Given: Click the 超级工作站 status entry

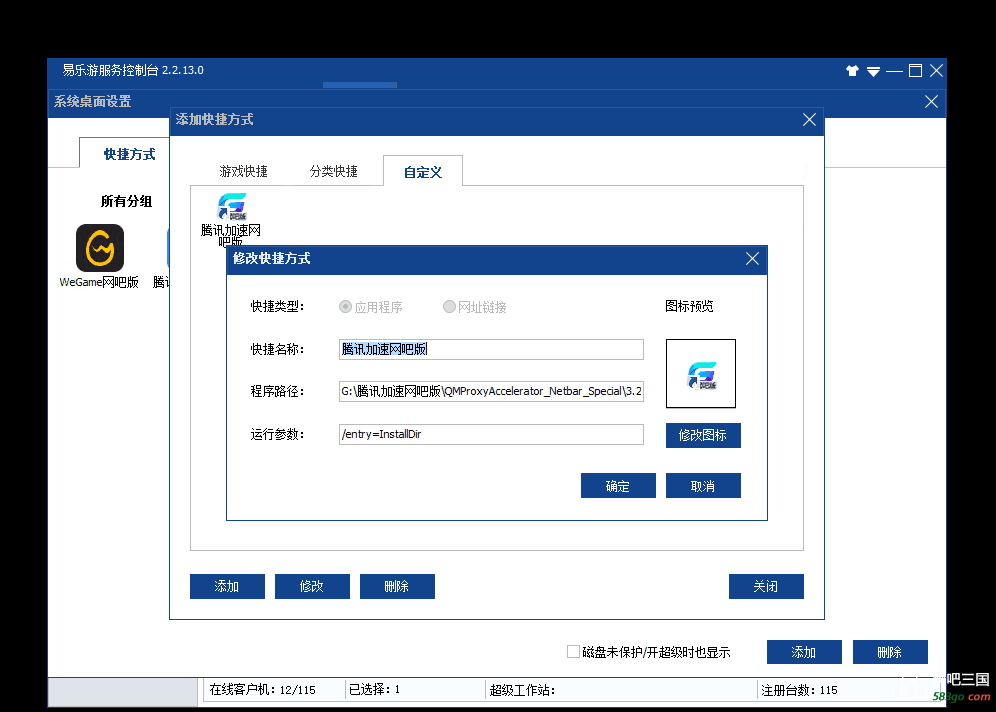Looking at the screenshot, I should 522,690.
